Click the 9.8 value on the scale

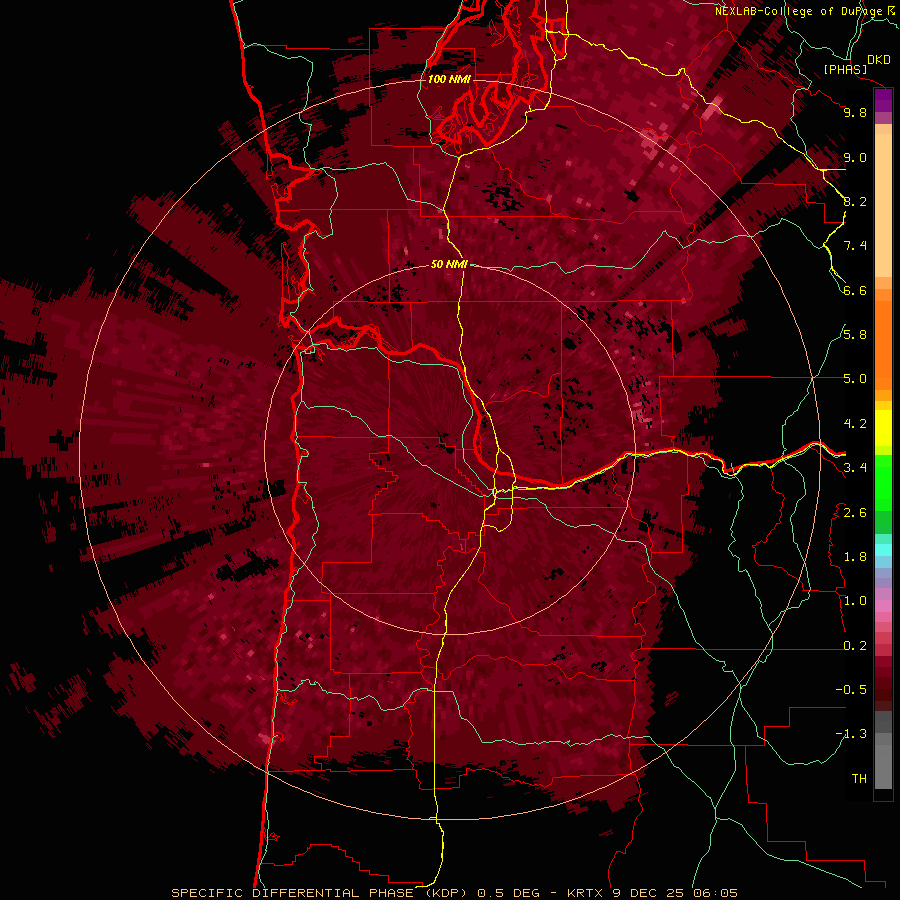[855, 112]
